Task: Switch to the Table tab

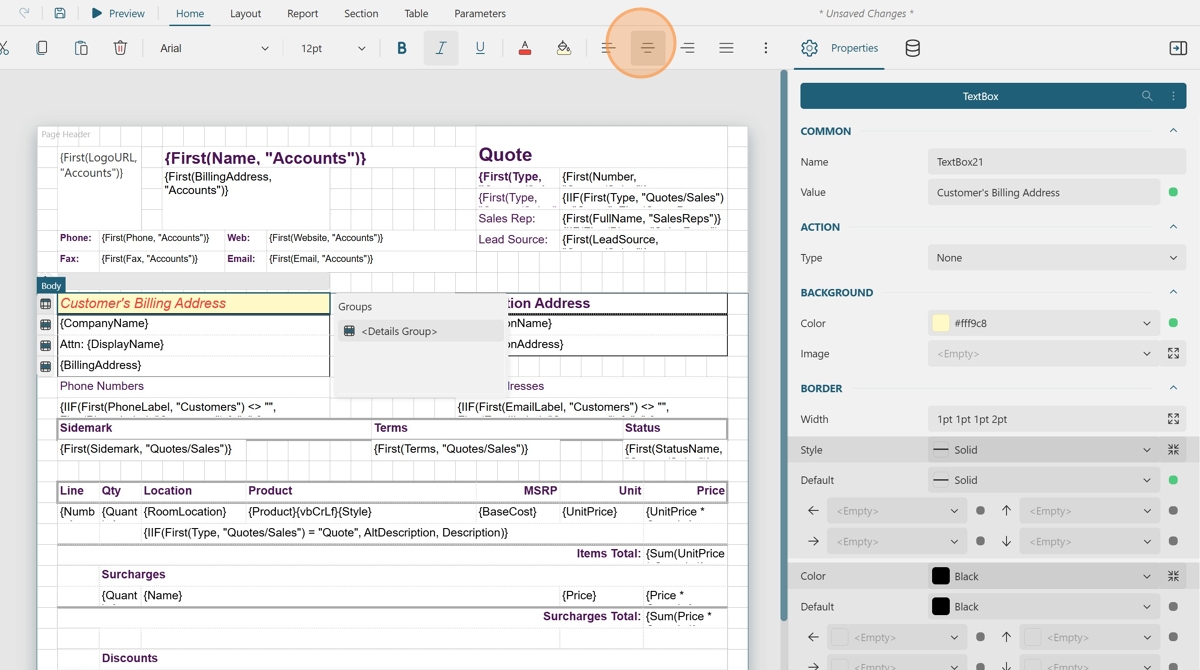Action: coord(416,13)
